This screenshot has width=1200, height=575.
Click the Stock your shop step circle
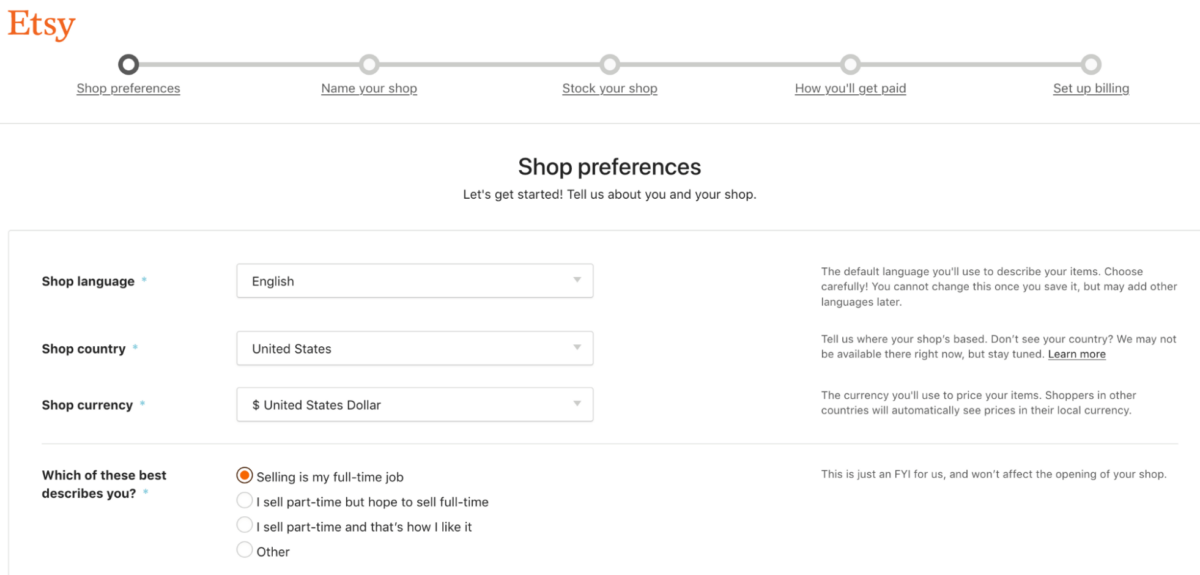pos(610,65)
